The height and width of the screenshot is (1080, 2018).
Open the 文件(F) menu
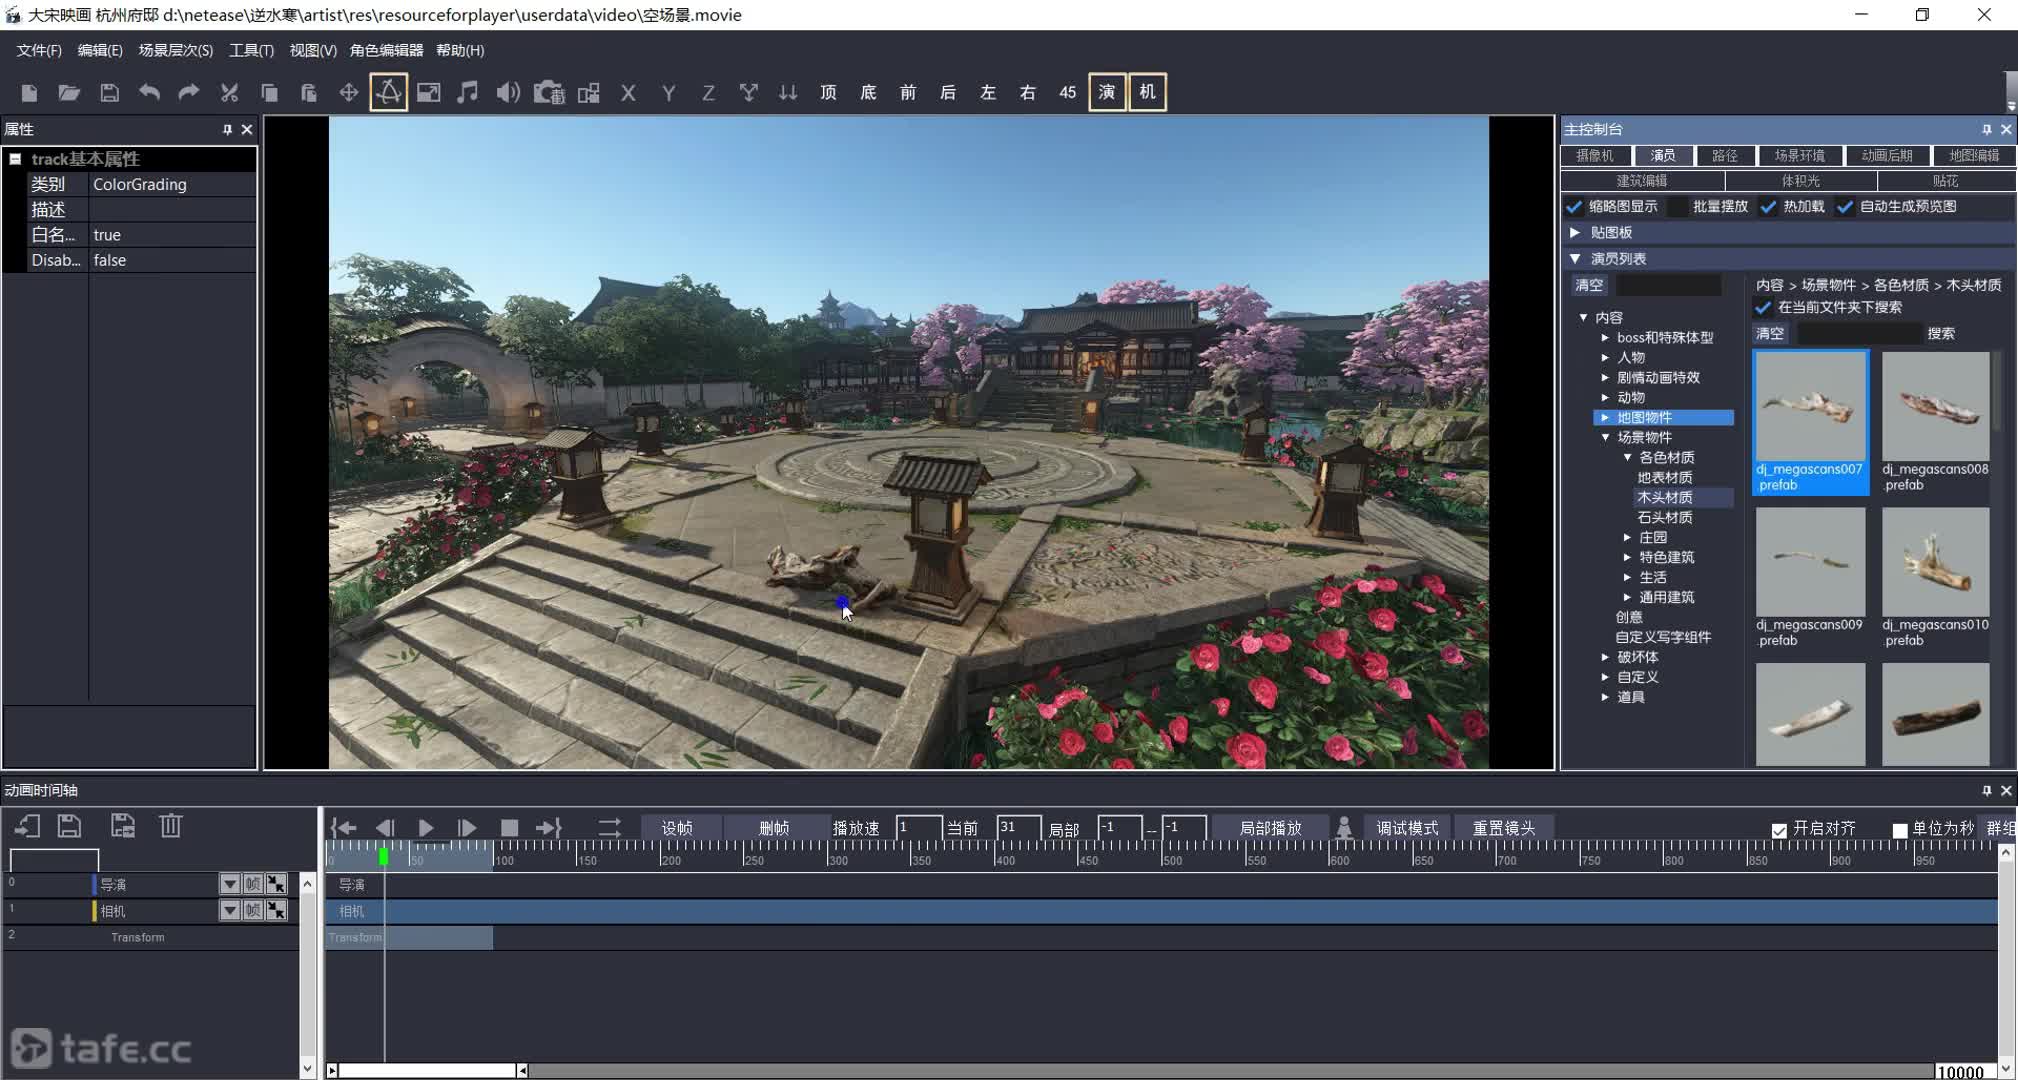pos(39,50)
